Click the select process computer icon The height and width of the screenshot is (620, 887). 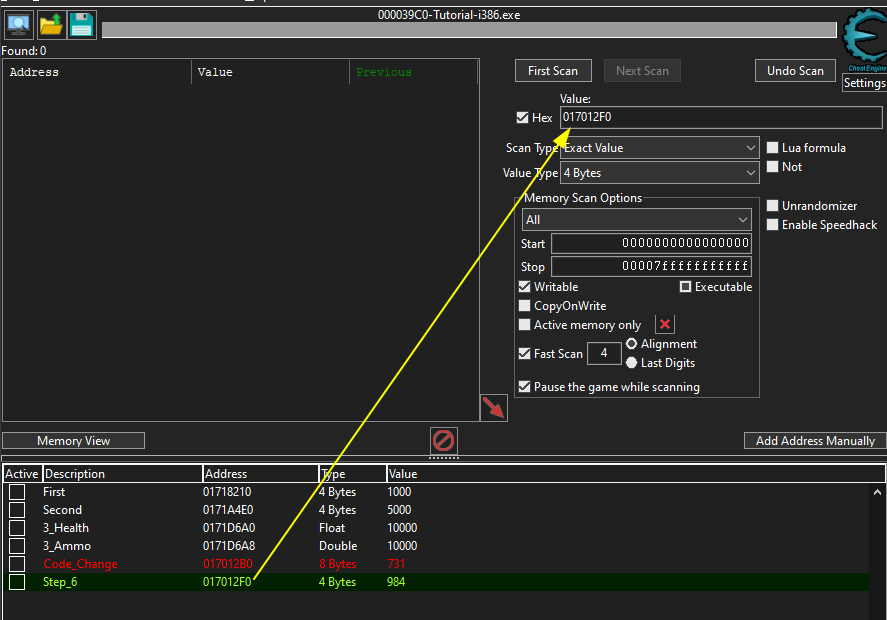19,25
